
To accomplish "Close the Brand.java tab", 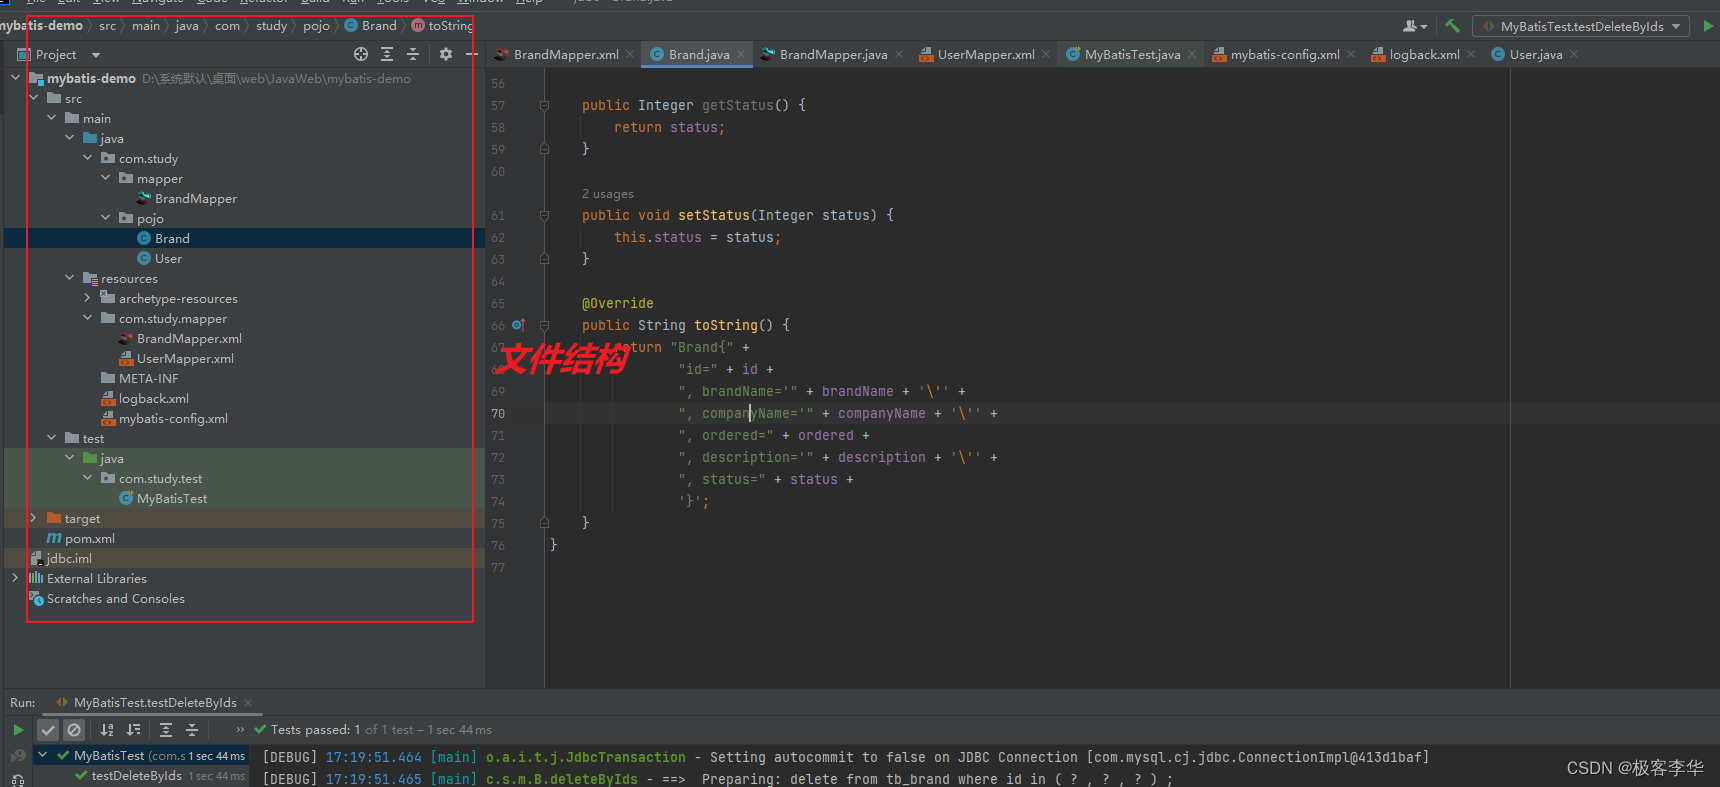I will 740,54.
